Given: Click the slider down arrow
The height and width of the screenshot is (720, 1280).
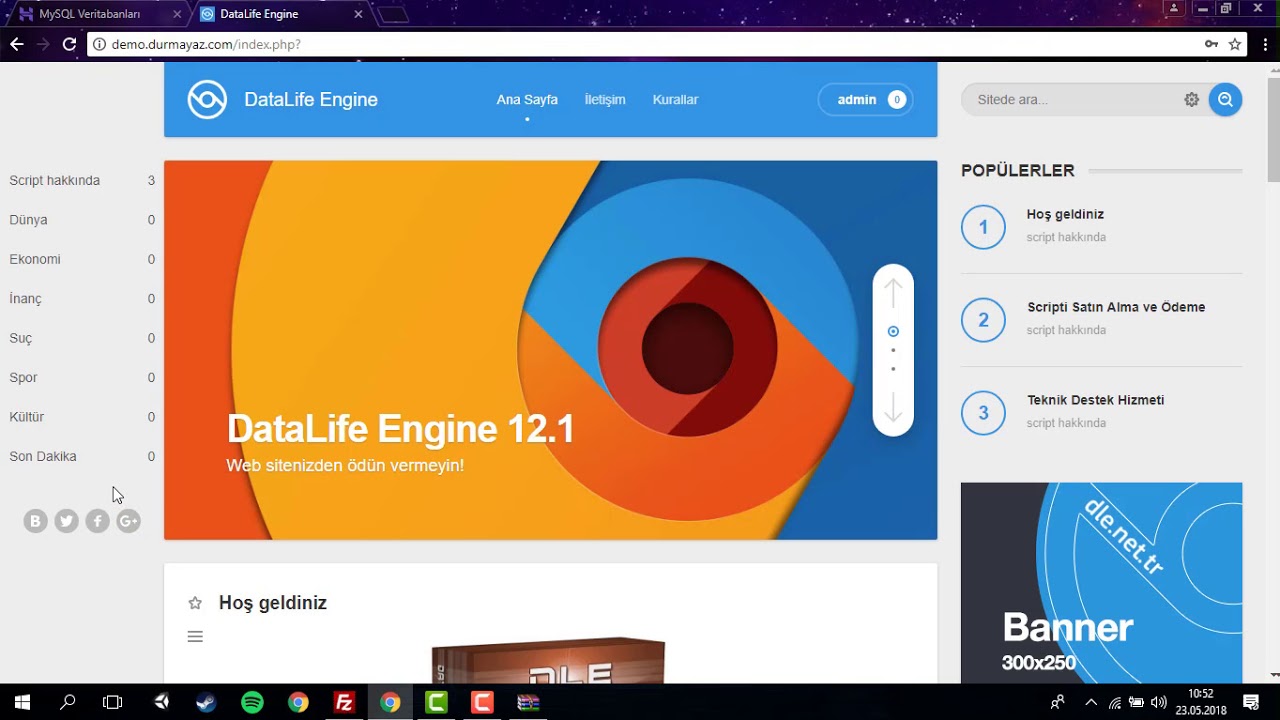Looking at the screenshot, I should point(893,407).
